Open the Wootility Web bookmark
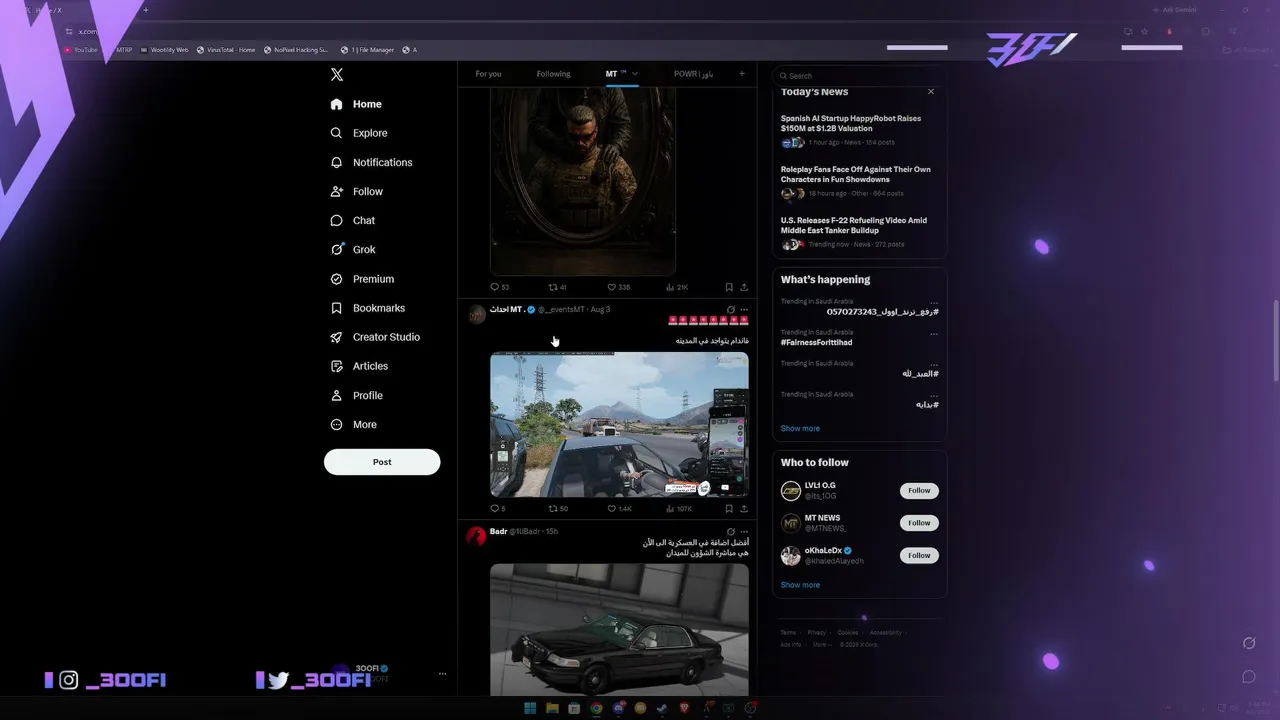The height and width of the screenshot is (720, 1280). click(x=164, y=50)
